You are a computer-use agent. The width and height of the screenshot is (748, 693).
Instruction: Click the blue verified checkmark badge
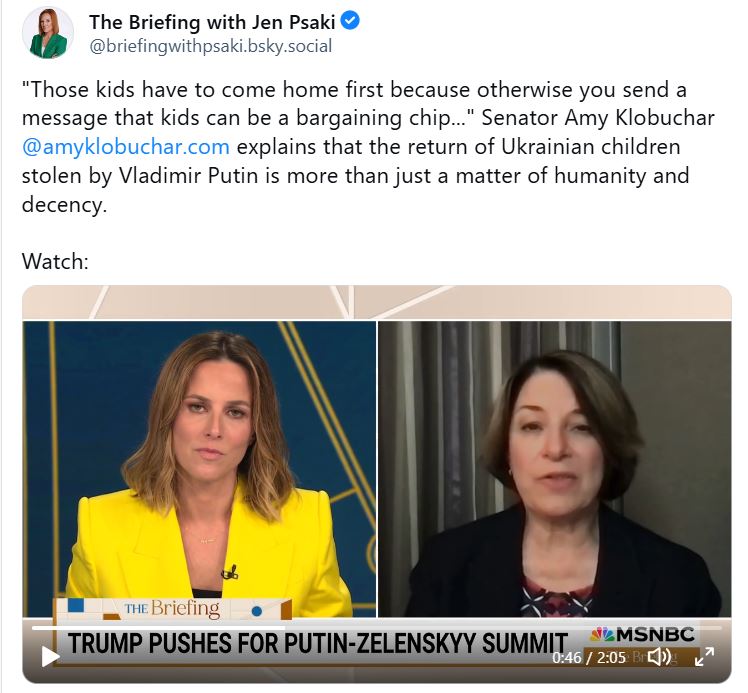point(351,21)
